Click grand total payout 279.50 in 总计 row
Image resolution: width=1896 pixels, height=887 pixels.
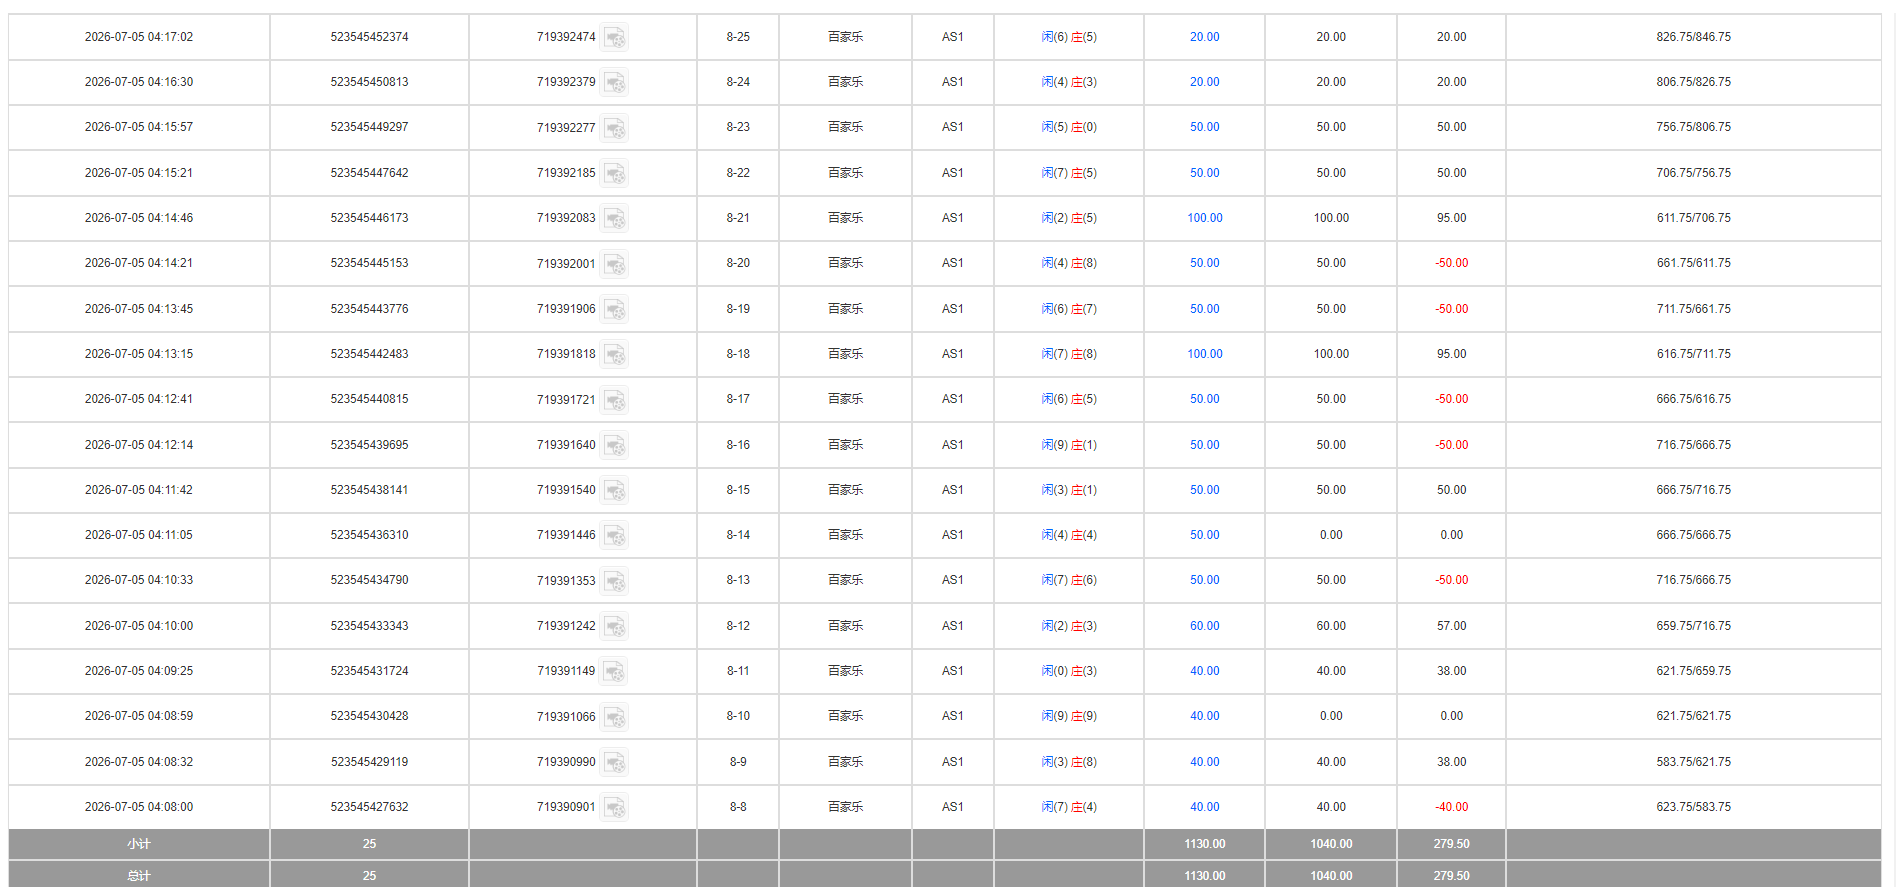(x=1451, y=876)
